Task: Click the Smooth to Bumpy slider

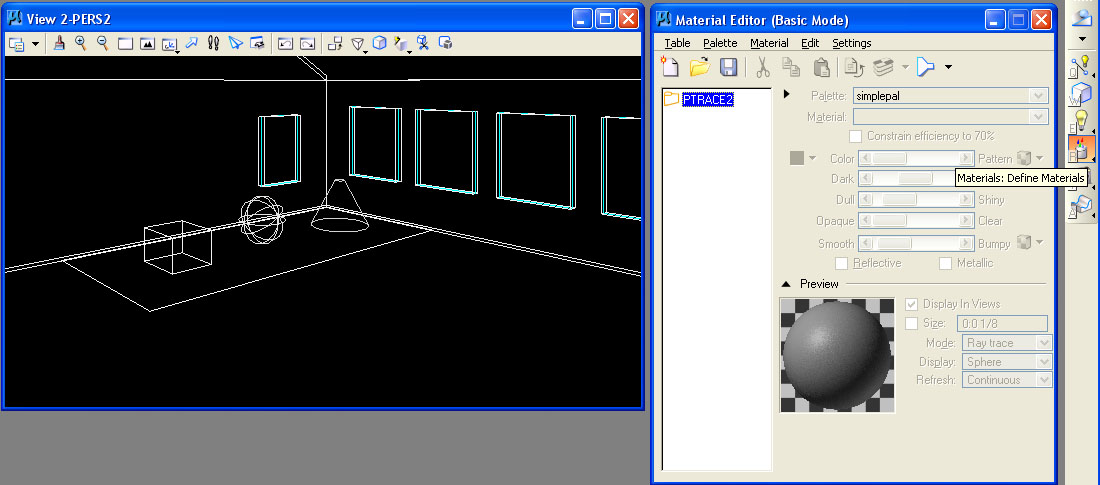Action: pos(915,244)
